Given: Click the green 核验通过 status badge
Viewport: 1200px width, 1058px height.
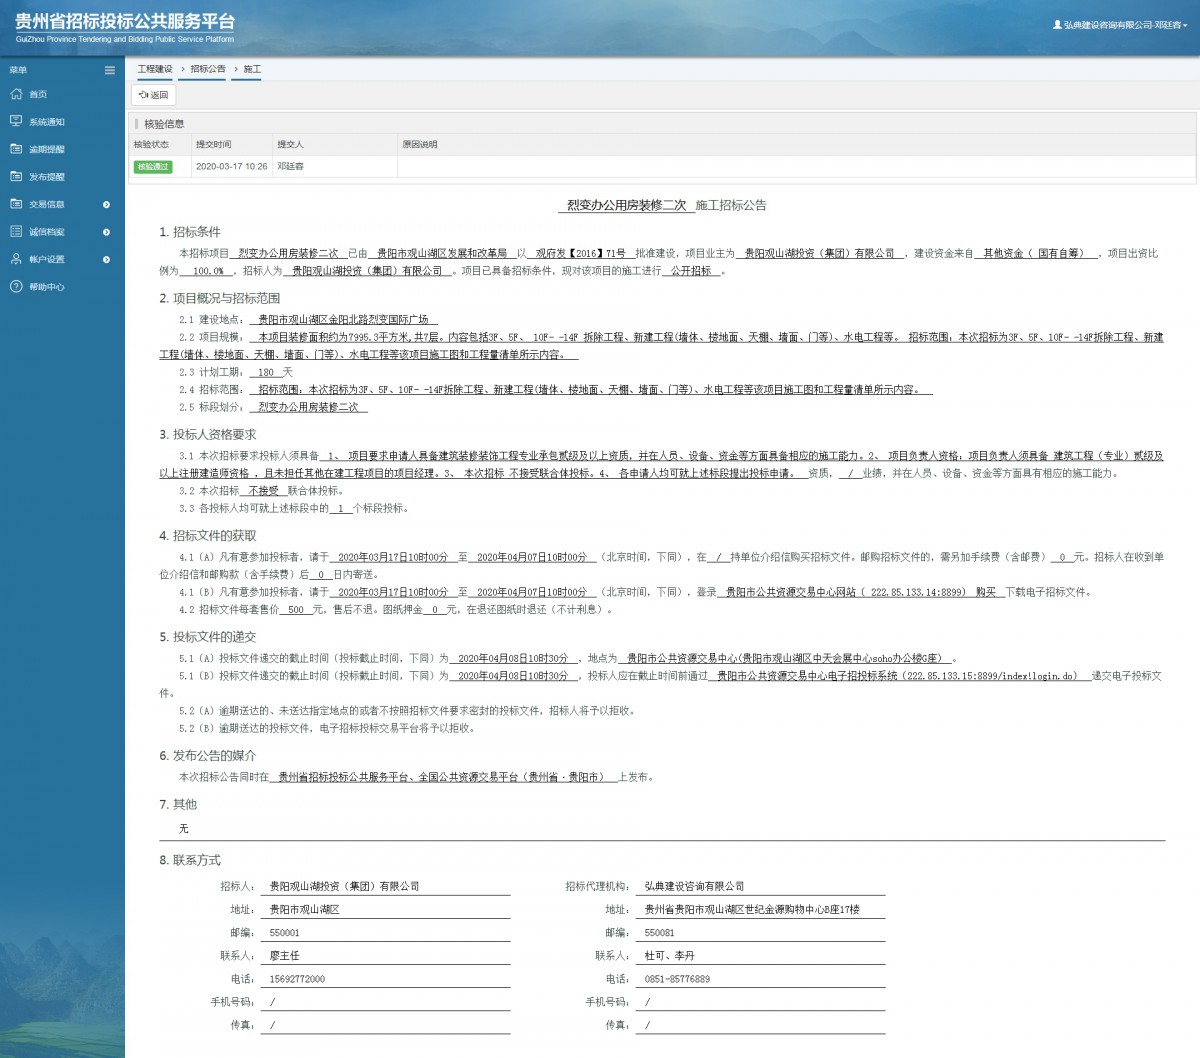Looking at the screenshot, I should (153, 167).
